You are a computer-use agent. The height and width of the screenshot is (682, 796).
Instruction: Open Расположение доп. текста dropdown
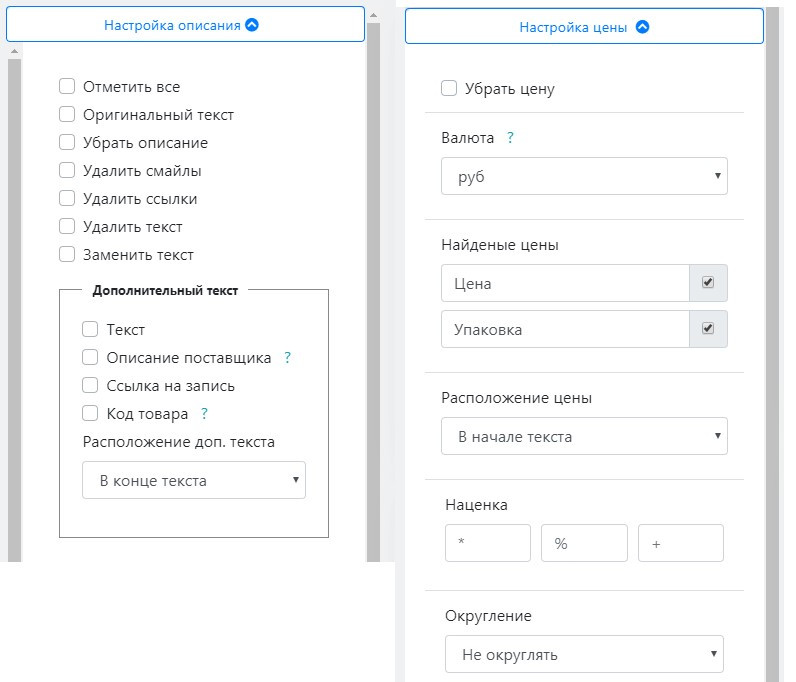click(x=194, y=480)
